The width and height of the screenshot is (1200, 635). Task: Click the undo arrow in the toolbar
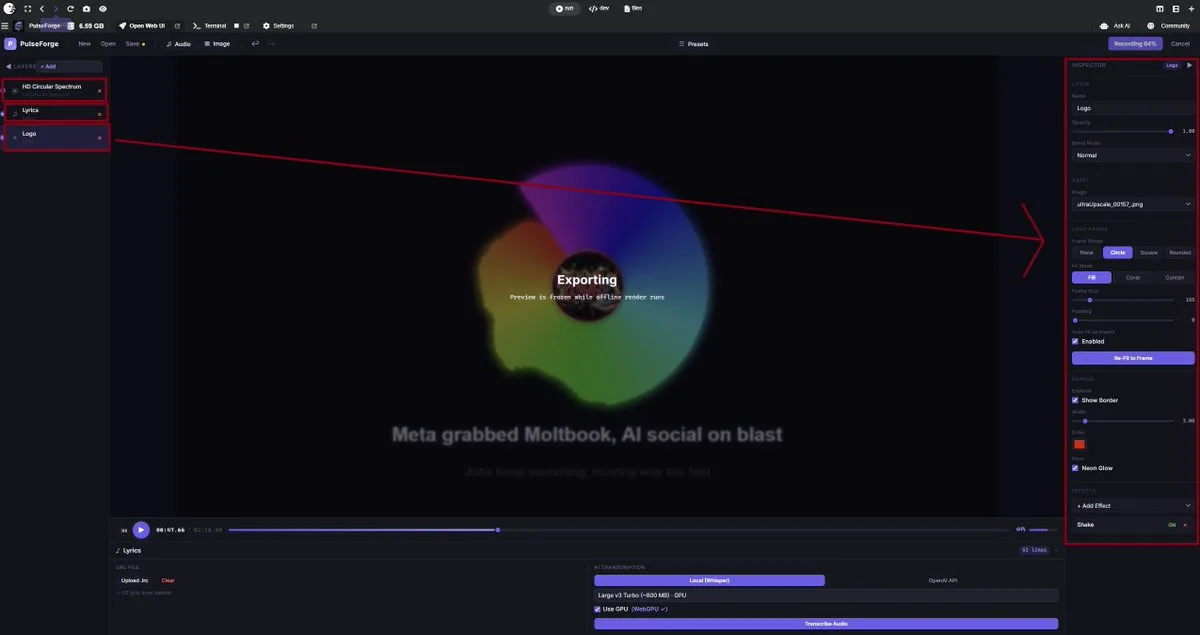click(256, 44)
